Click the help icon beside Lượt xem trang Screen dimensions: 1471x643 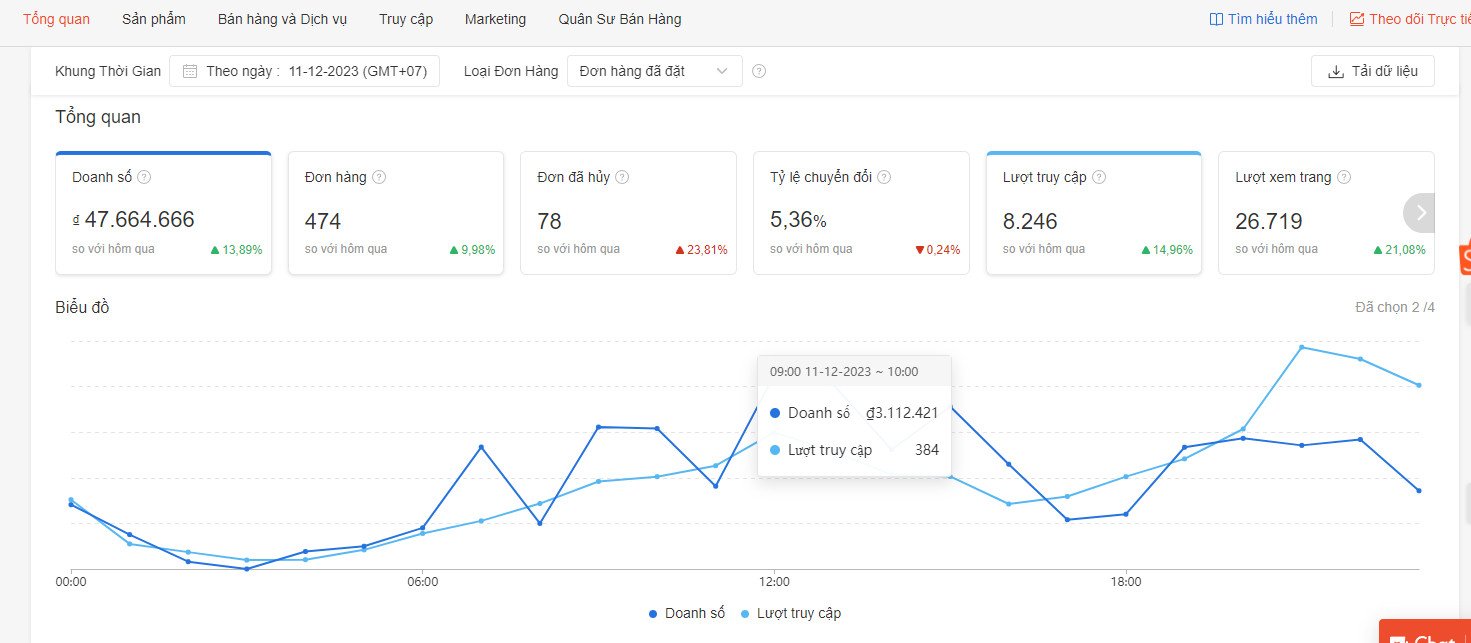coord(1344,177)
